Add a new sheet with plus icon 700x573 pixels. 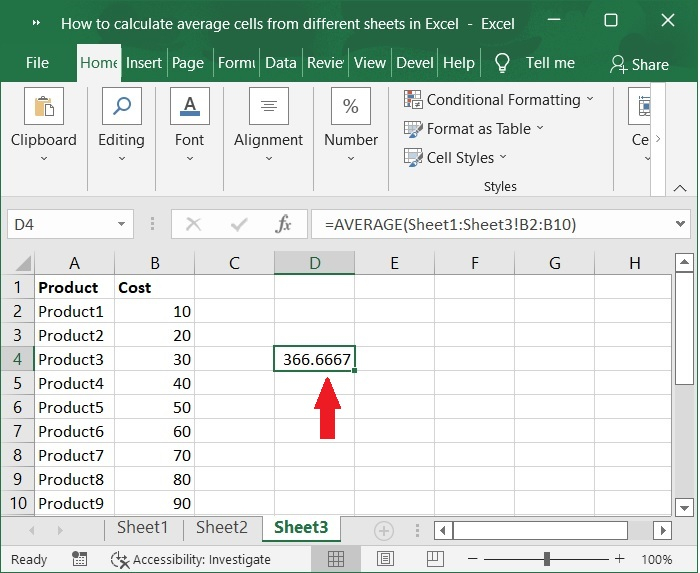coord(383,530)
